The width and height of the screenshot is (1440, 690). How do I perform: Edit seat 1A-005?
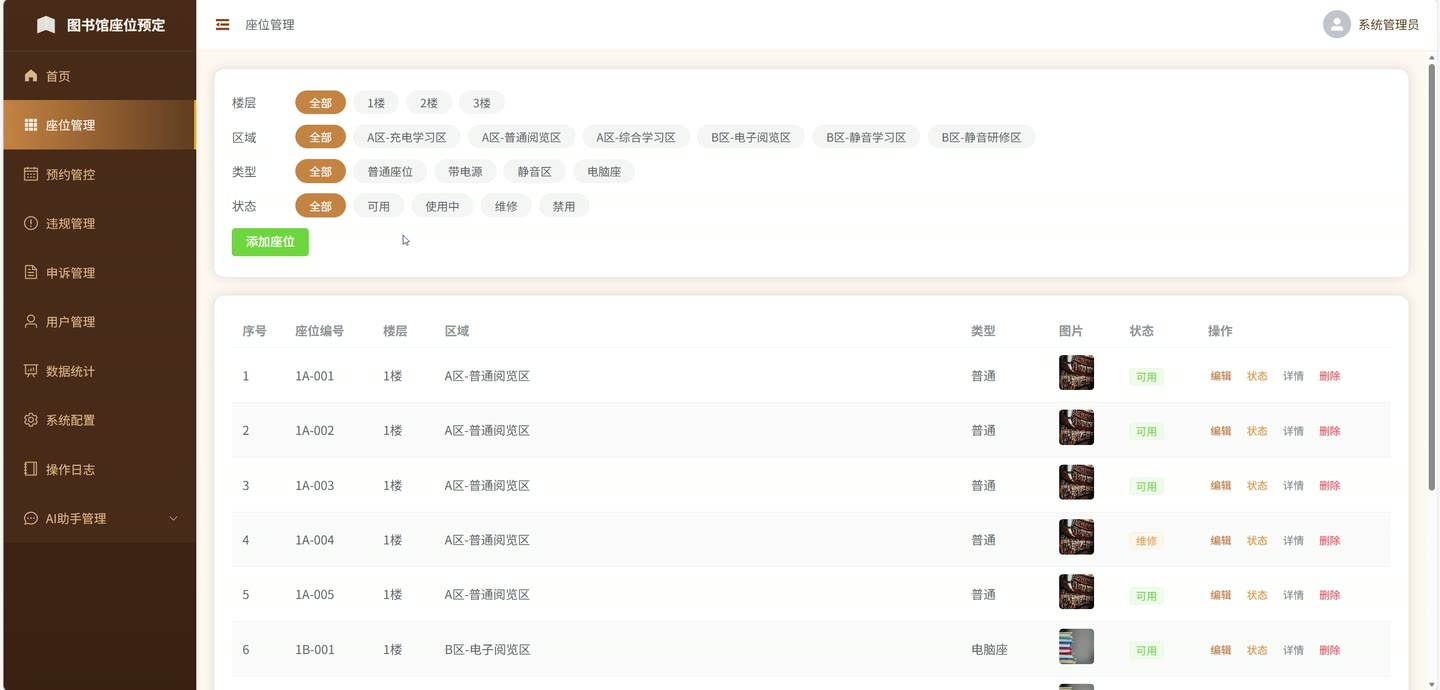coord(1221,595)
